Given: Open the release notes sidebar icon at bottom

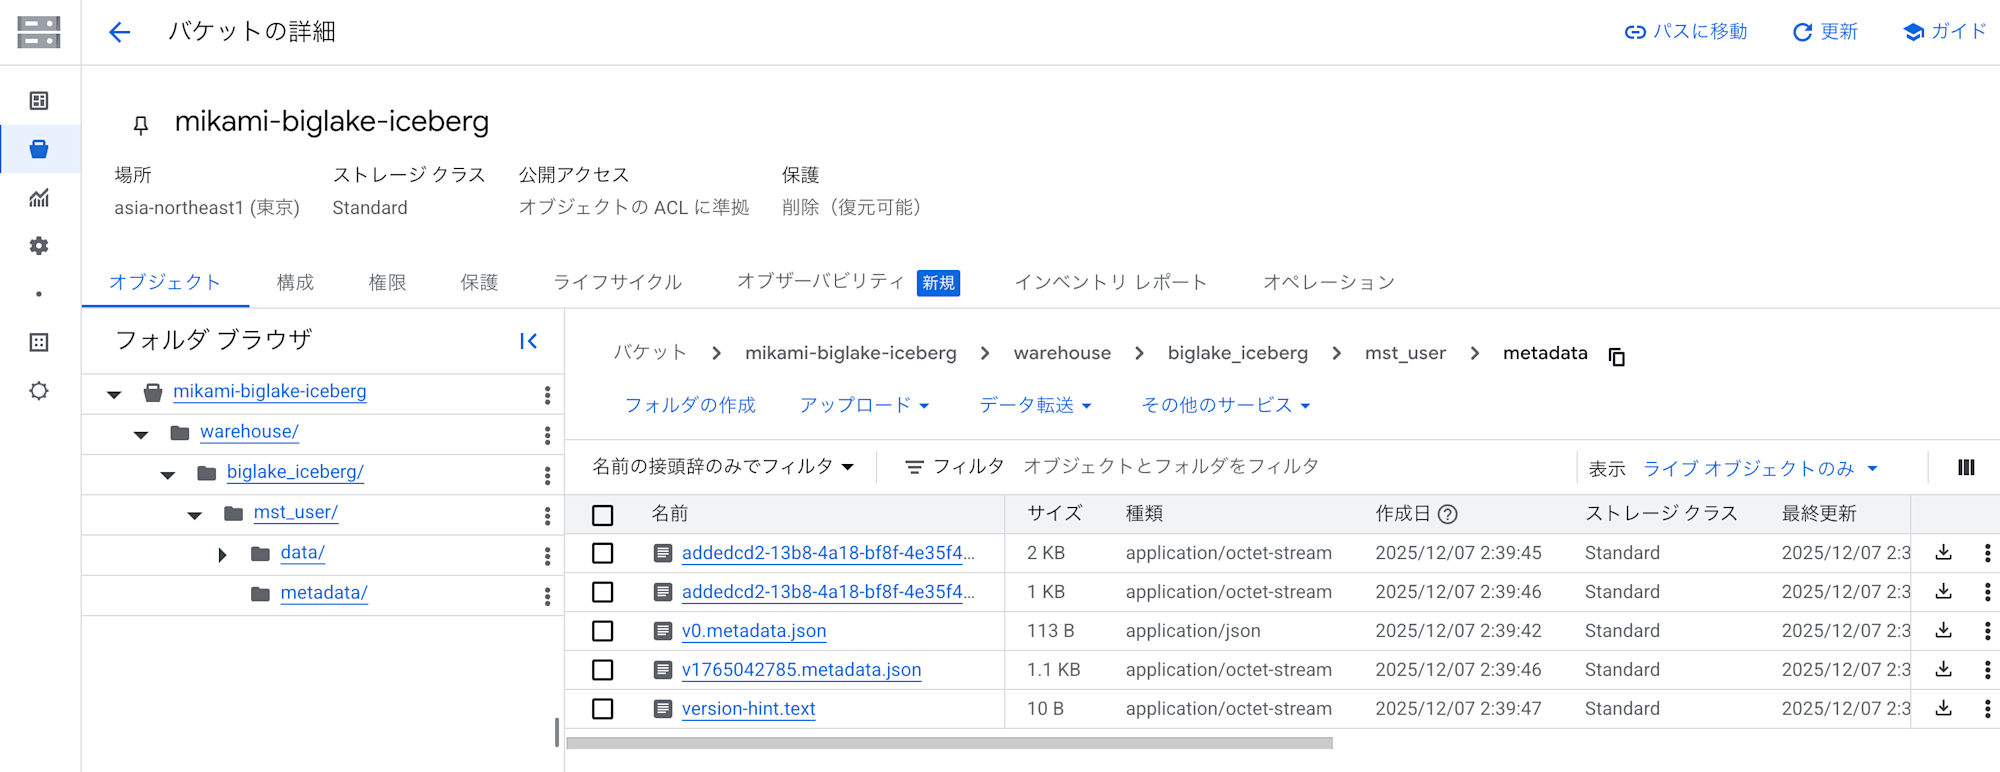Looking at the screenshot, I should coord(39,391).
